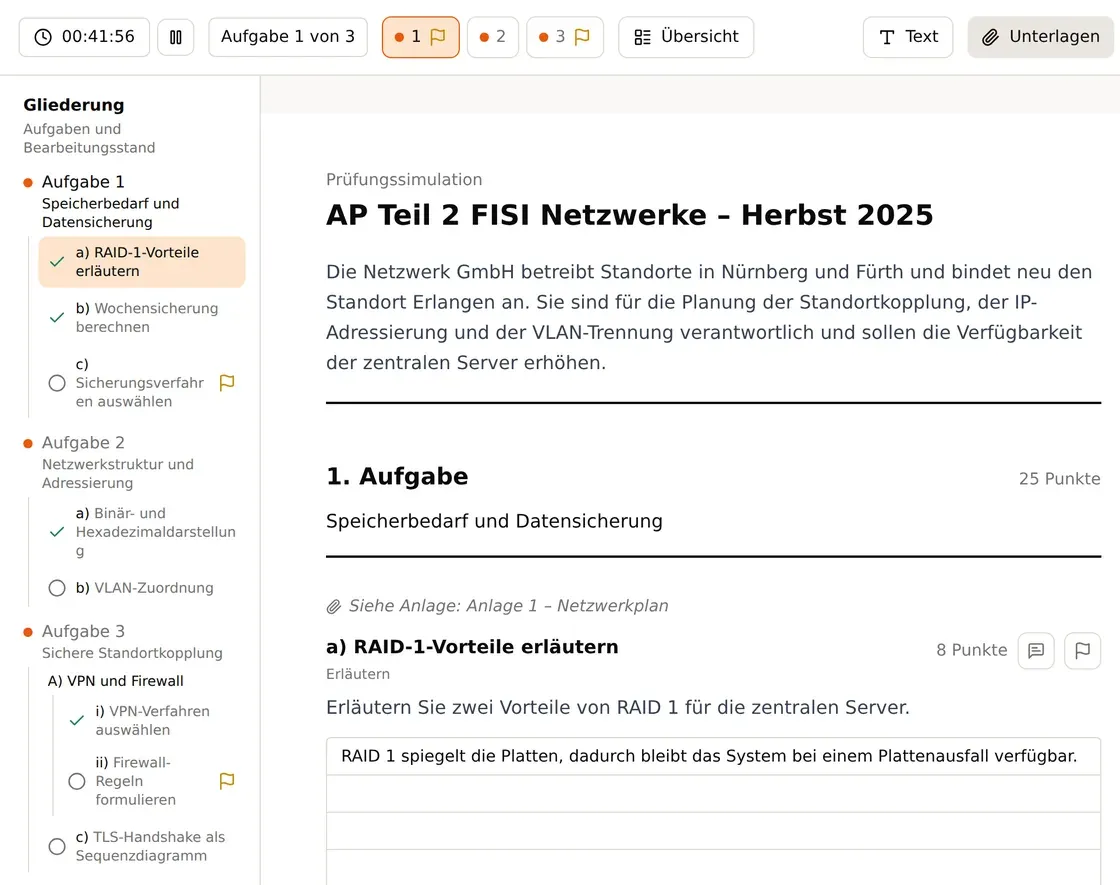
Task: Open the Übersicht overview
Action: tap(686, 37)
